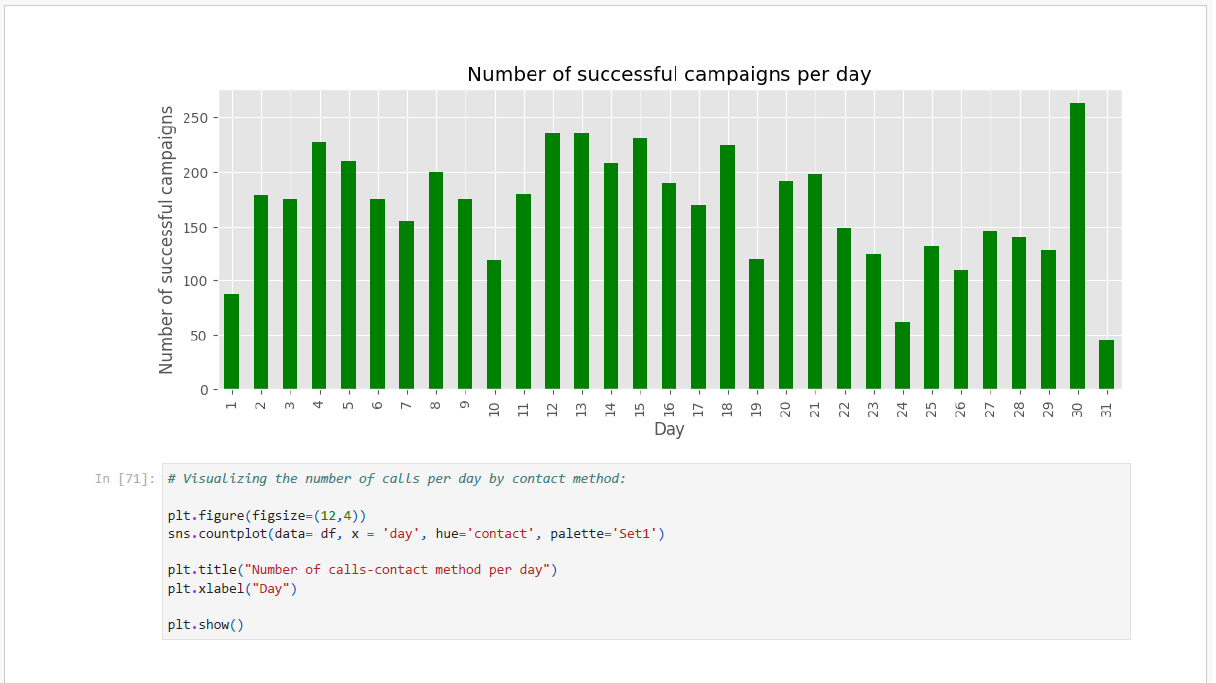This screenshot has width=1216, height=683.
Task: Click the day 24 bar in chart
Action: (902, 356)
